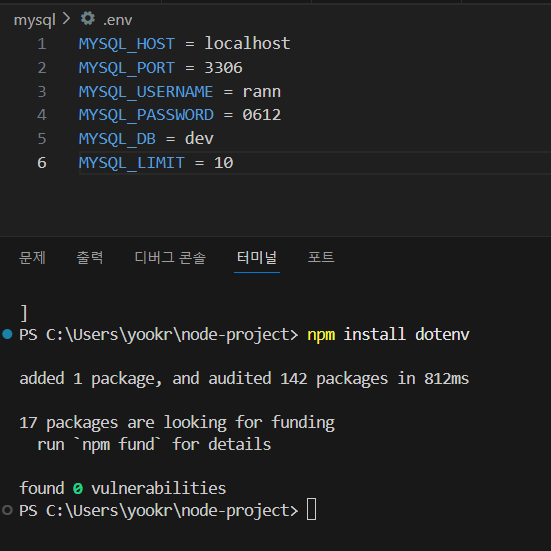551x551 pixels.
Task: Select the 터미널 tab
Action: coord(257,258)
